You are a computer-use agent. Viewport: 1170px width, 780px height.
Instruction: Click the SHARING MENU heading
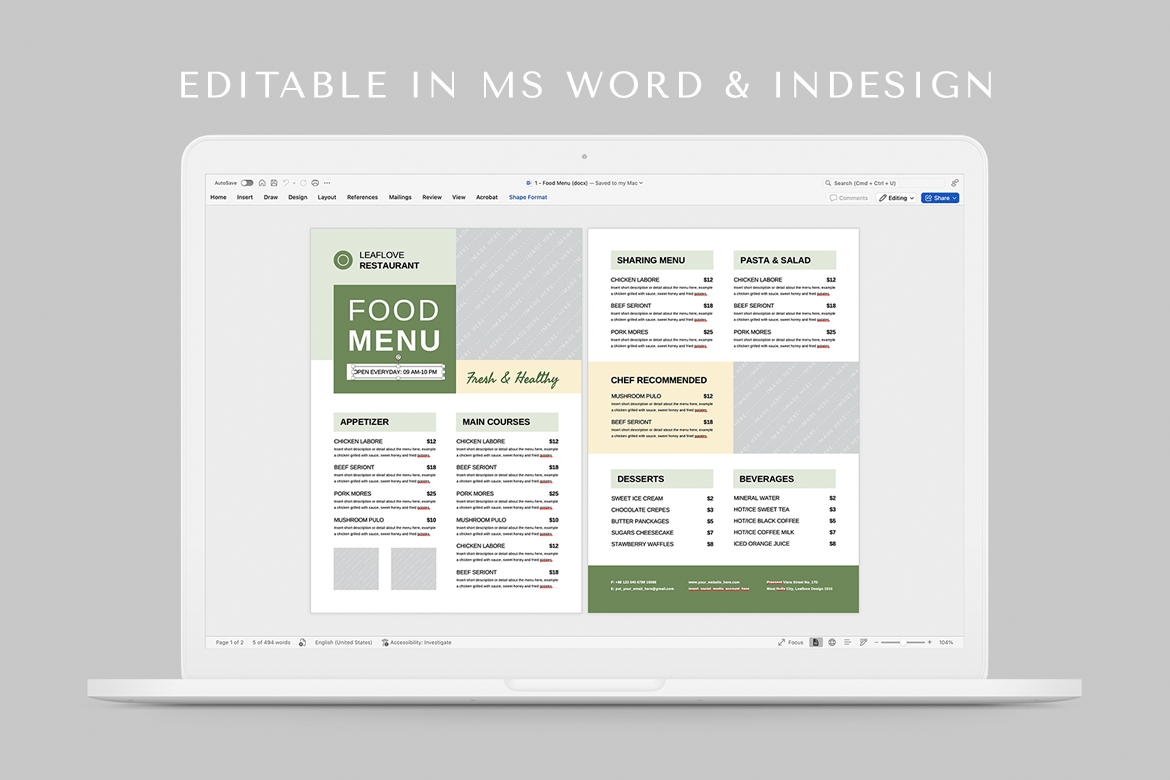click(x=651, y=260)
